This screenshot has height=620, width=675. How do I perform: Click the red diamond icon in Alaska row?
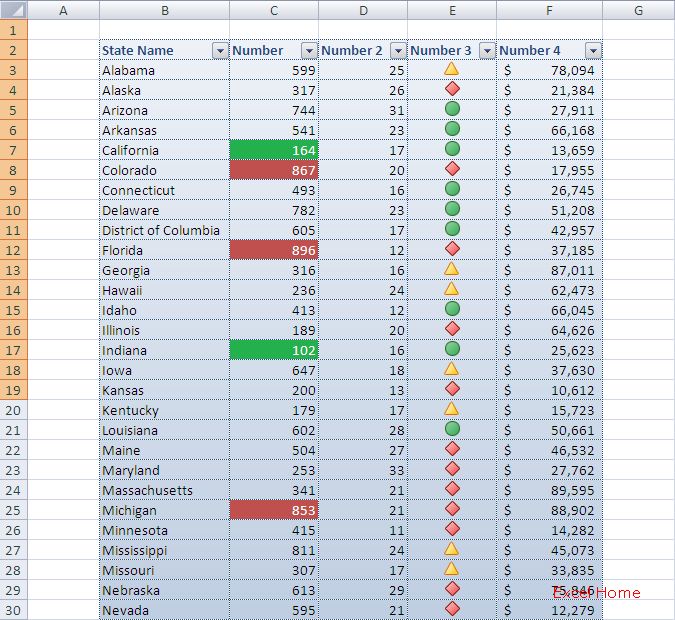pyautogui.click(x=452, y=90)
